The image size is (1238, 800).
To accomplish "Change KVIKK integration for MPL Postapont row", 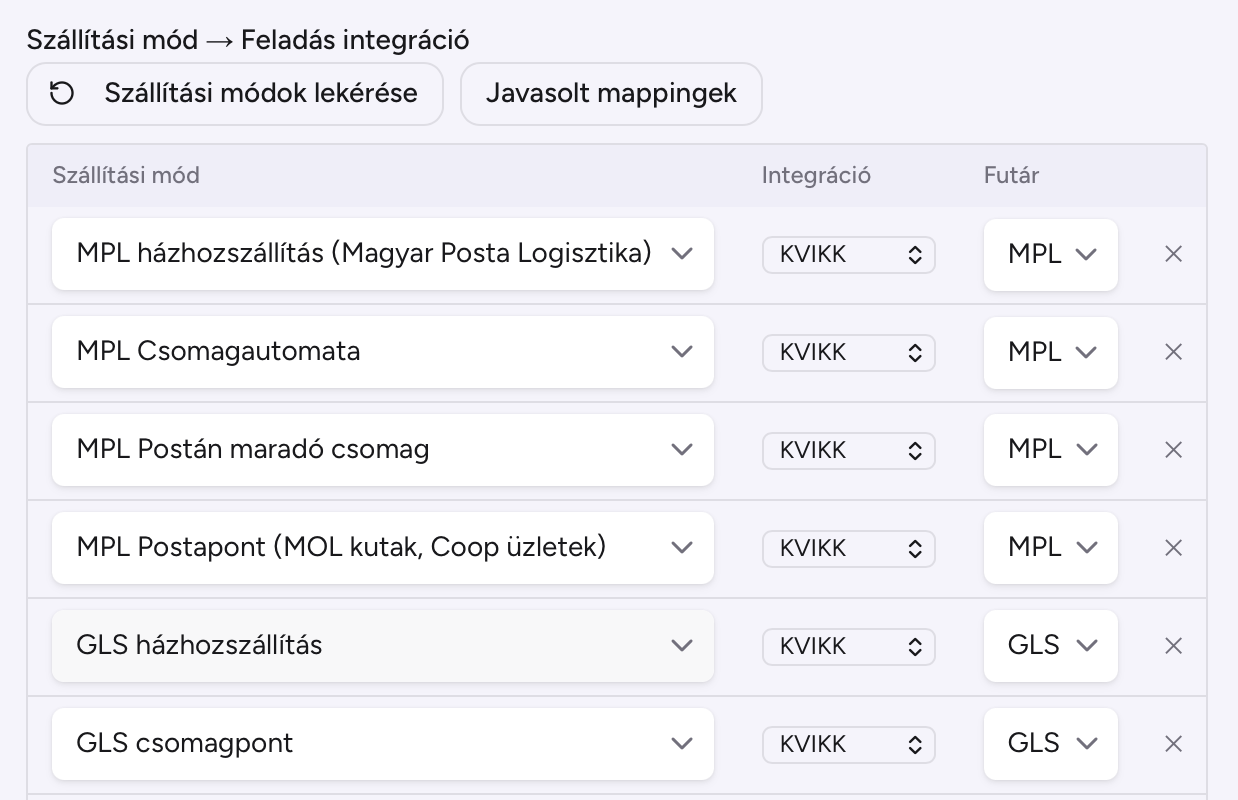I will pos(849,549).
